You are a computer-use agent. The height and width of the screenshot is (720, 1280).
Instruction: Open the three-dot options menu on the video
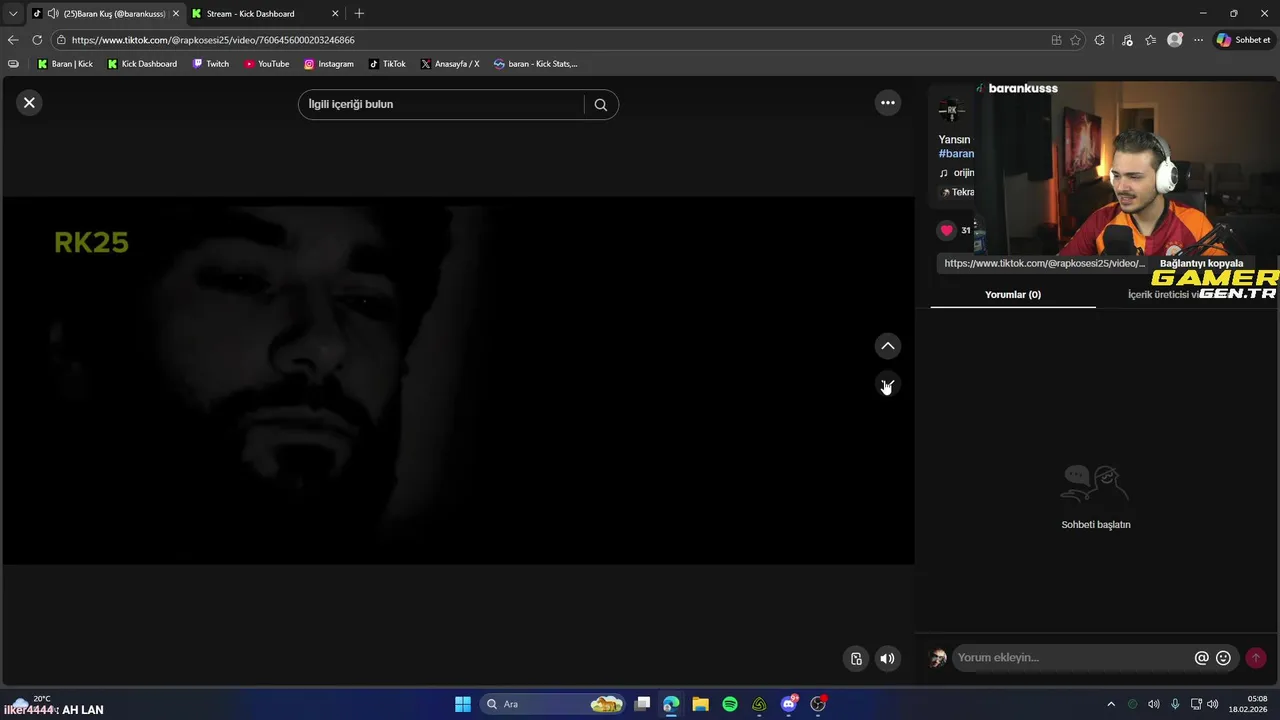click(x=887, y=102)
